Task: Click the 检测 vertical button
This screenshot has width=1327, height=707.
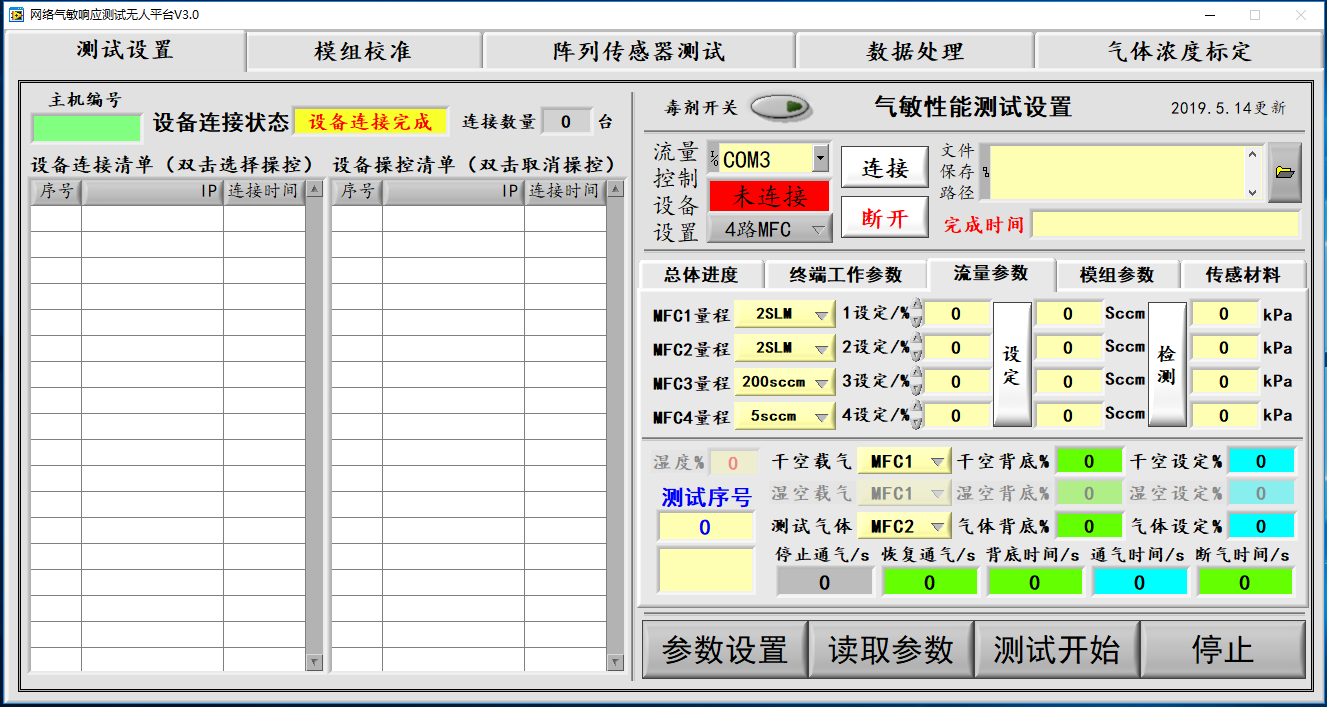Action: (1166, 364)
